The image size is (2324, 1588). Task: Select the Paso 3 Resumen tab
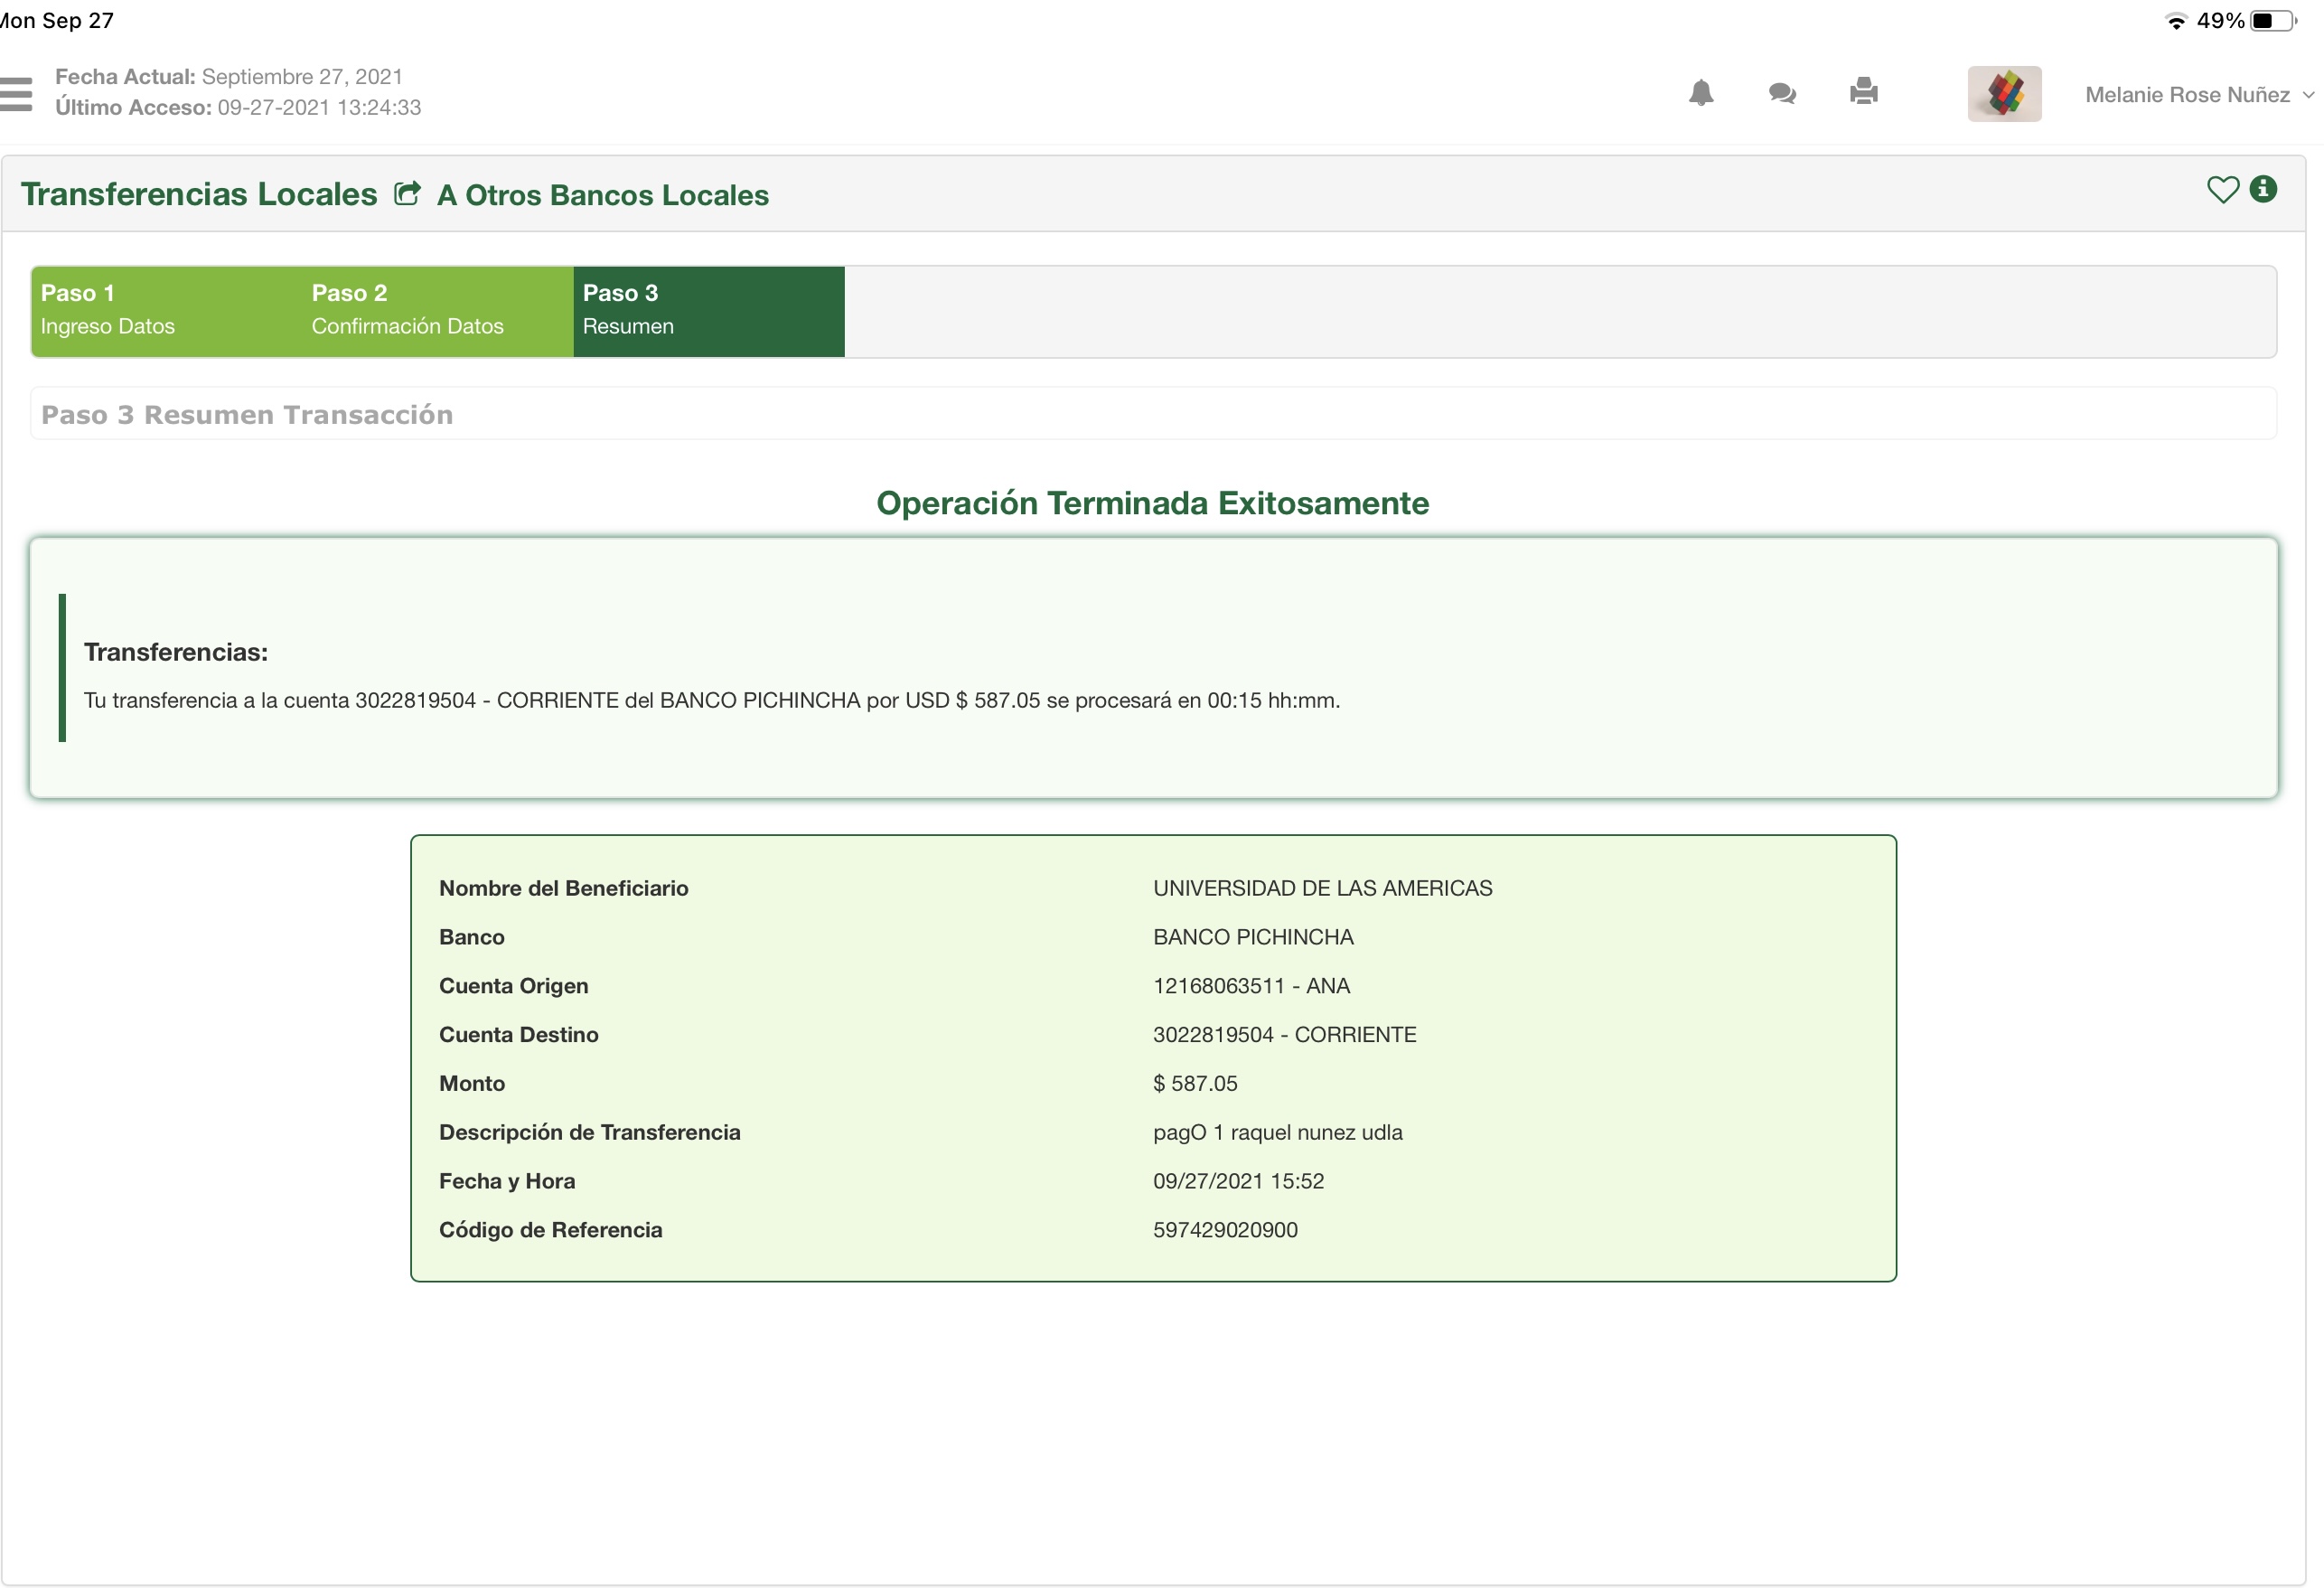point(708,310)
